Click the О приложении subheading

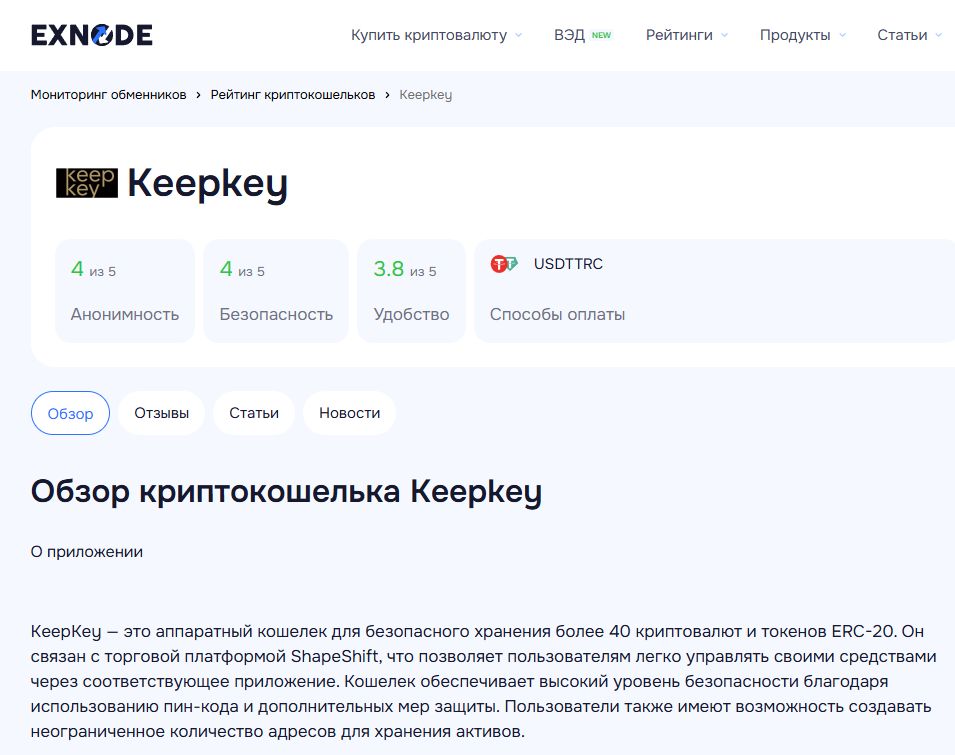(x=86, y=552)
